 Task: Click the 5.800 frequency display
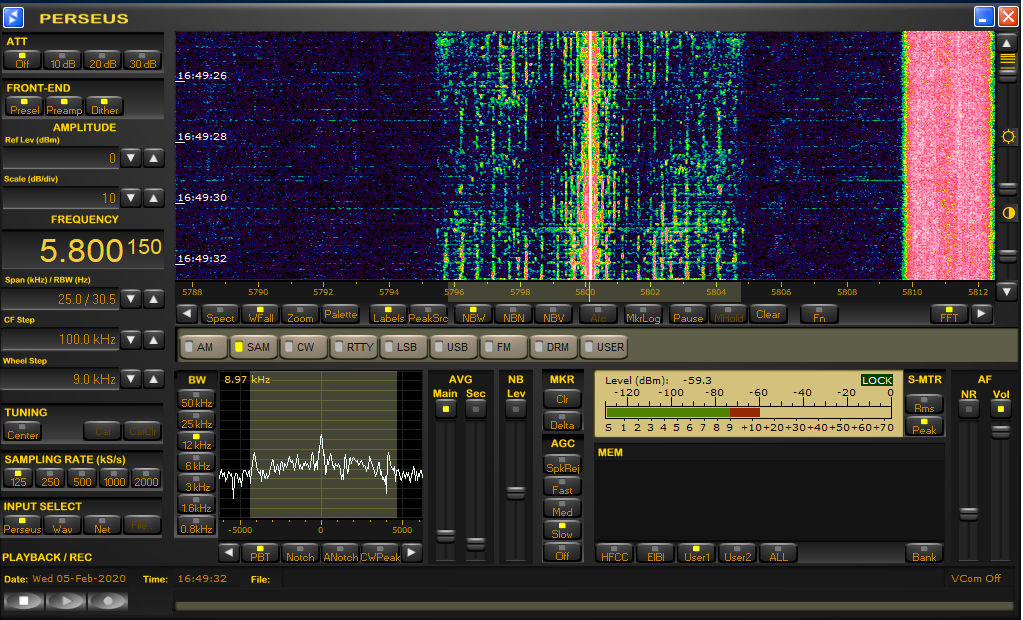click(x=82, y=250)
